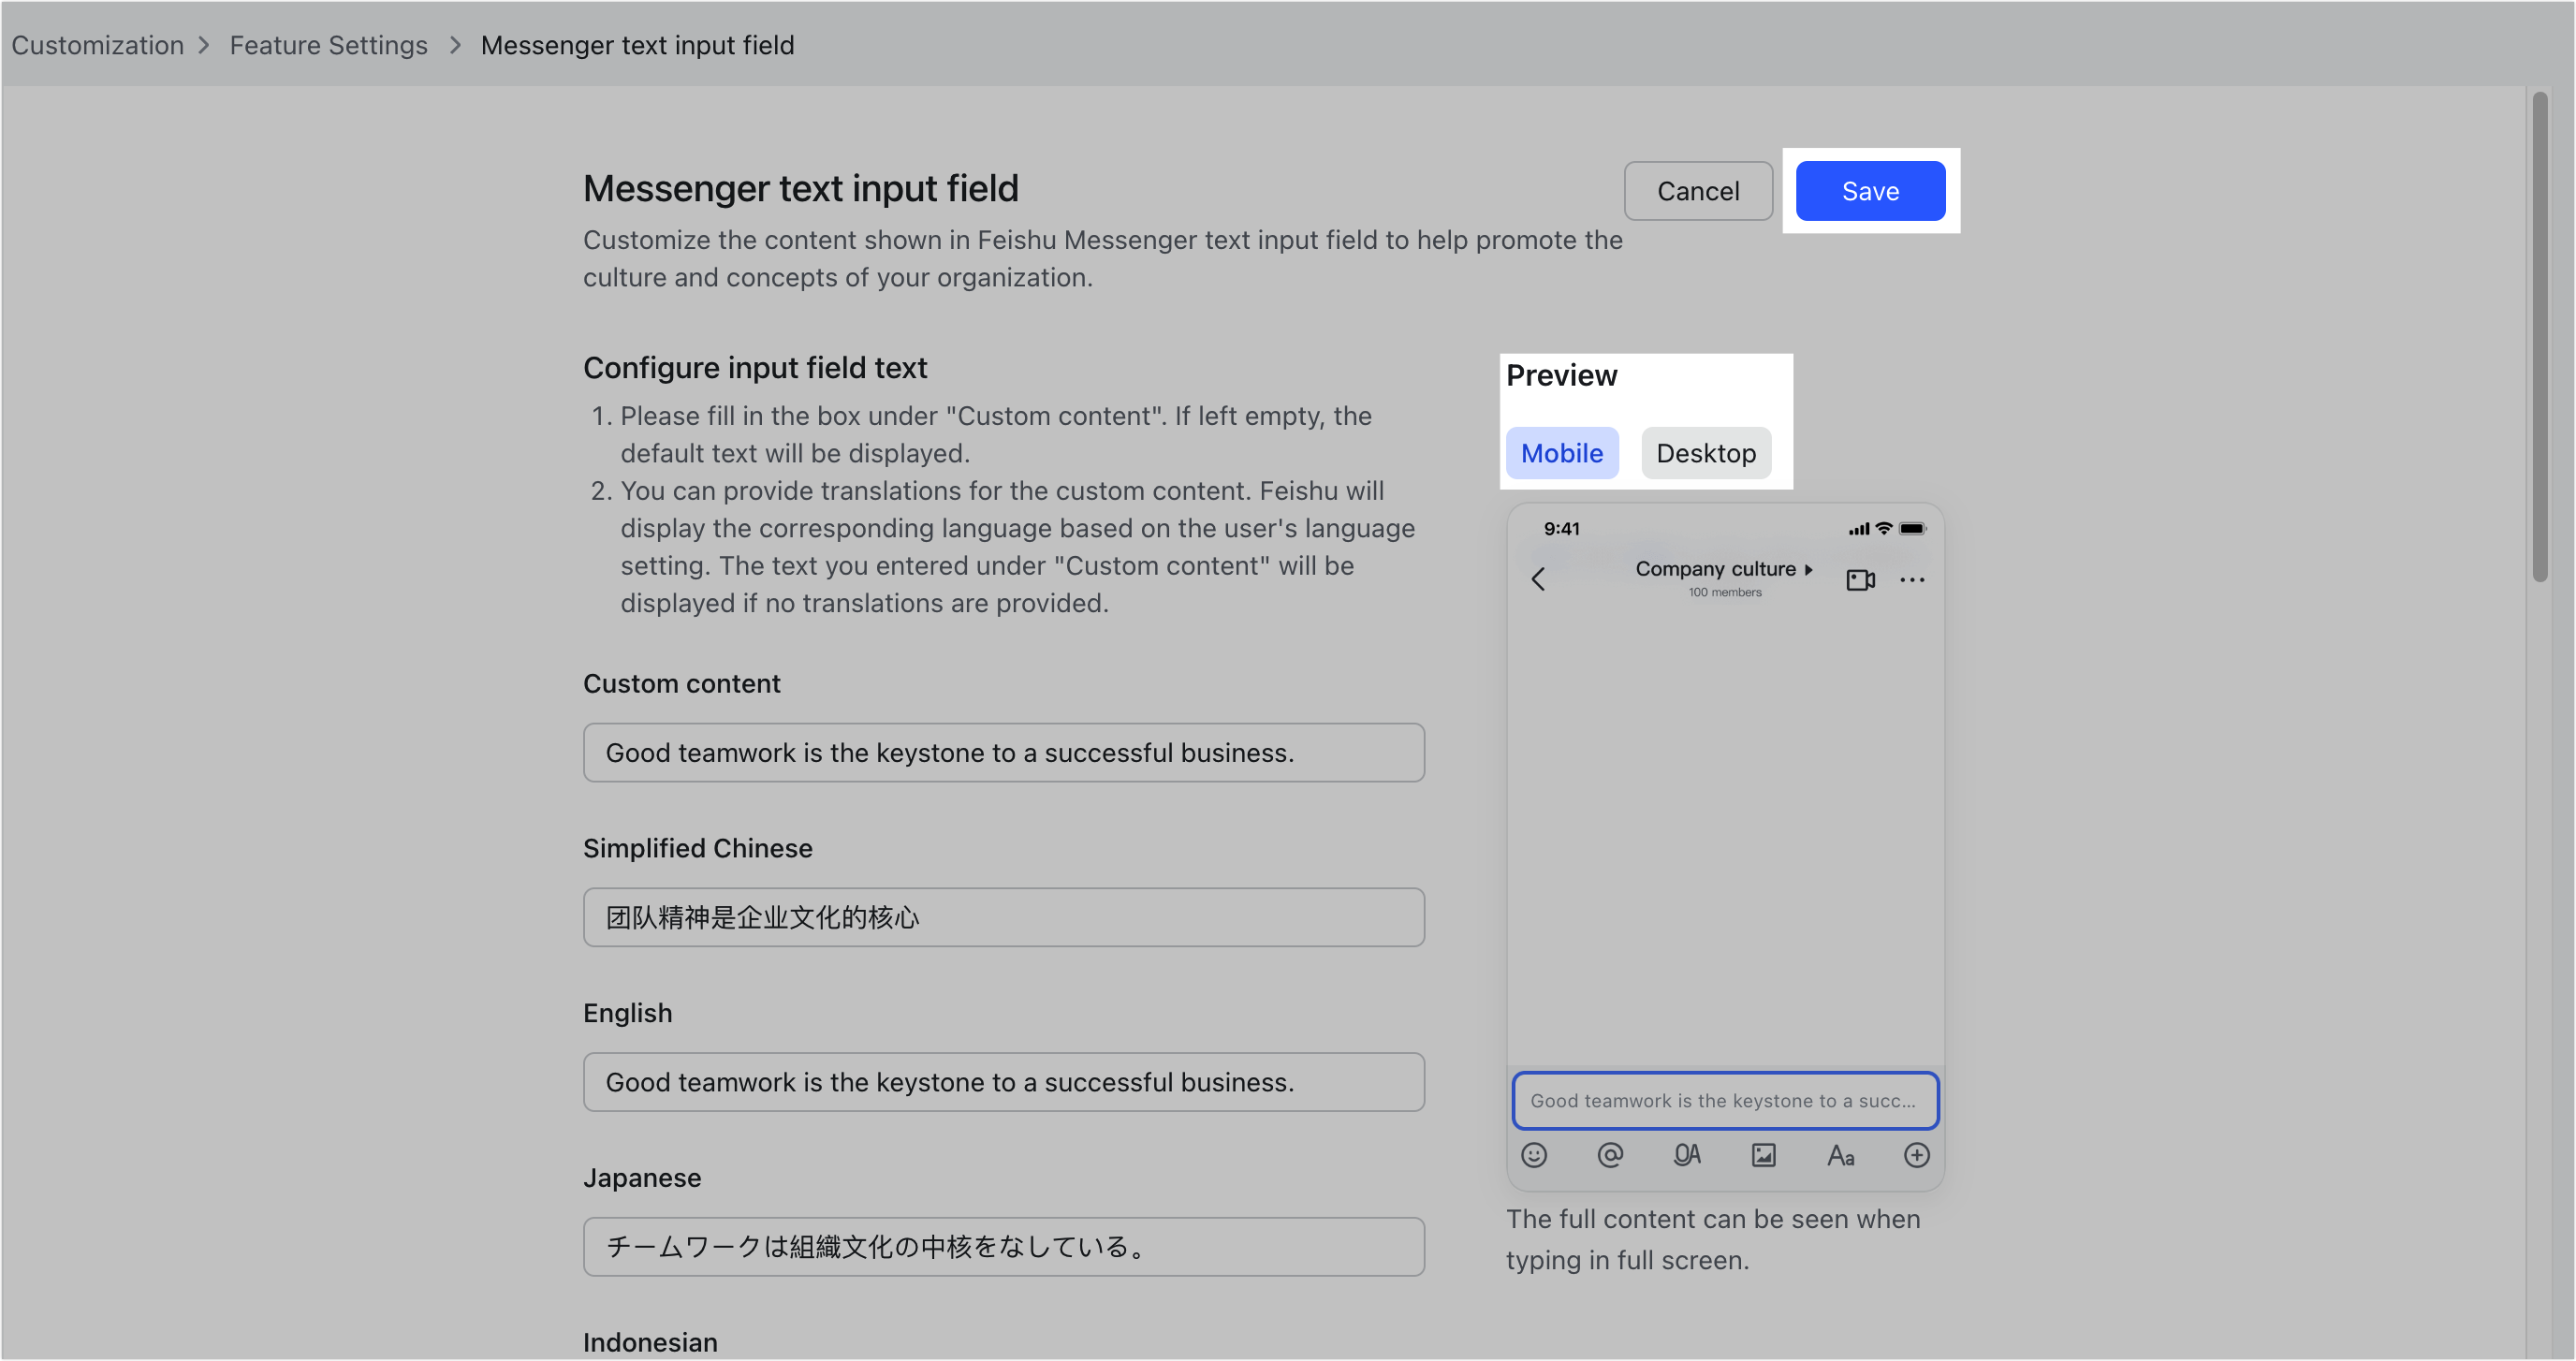Screen dimensions: 2576x1361
Task: Click the chevron after Feature Settings breadcrumb
Action: (455, 45)
